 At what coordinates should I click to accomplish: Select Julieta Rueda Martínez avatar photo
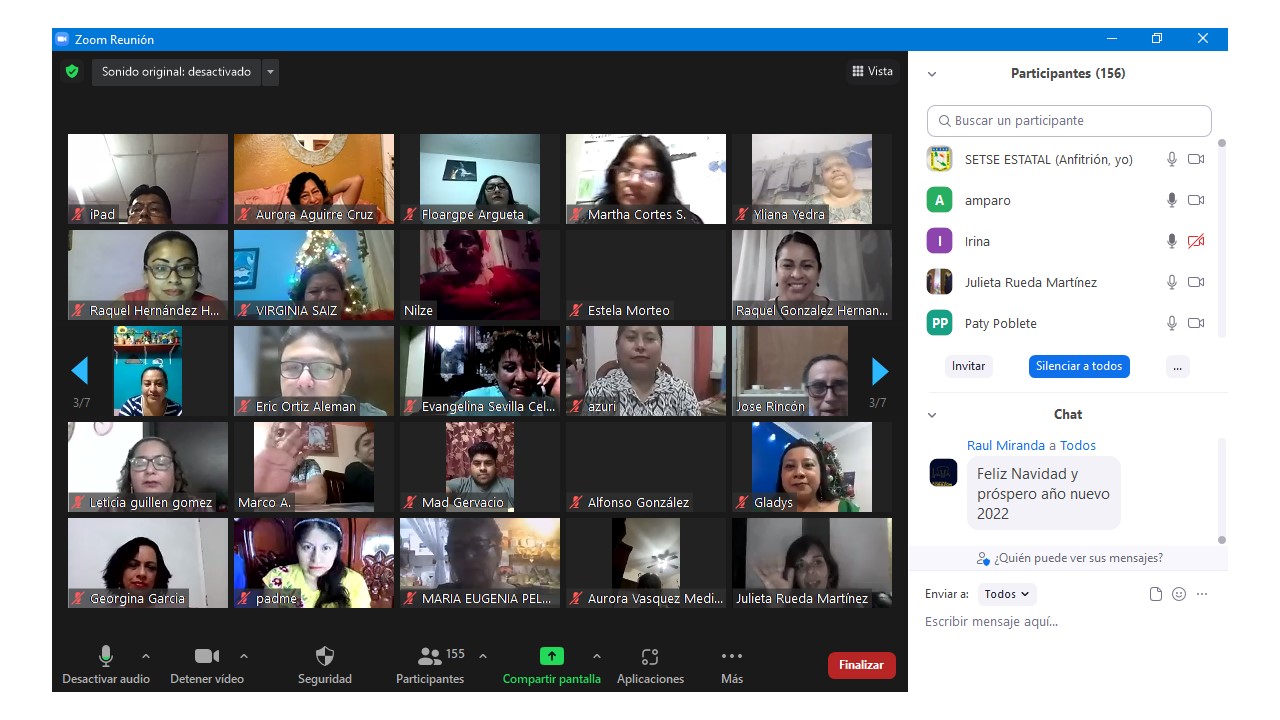(x=939, y=282)
